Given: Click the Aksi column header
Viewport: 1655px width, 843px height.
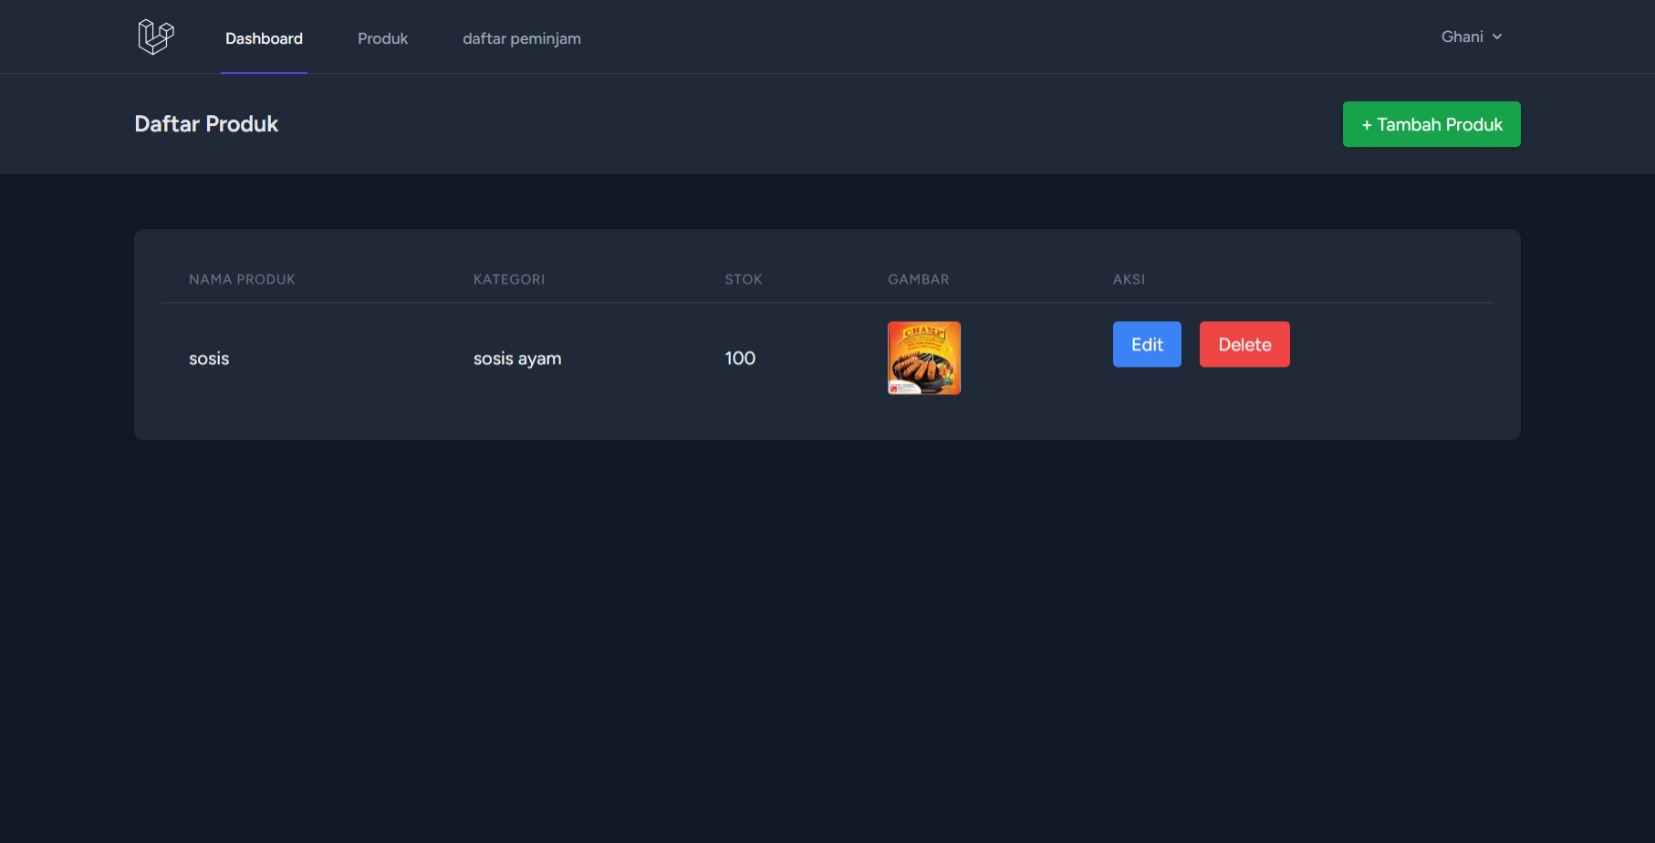Looking at the screenshot, I should 1129,279.
